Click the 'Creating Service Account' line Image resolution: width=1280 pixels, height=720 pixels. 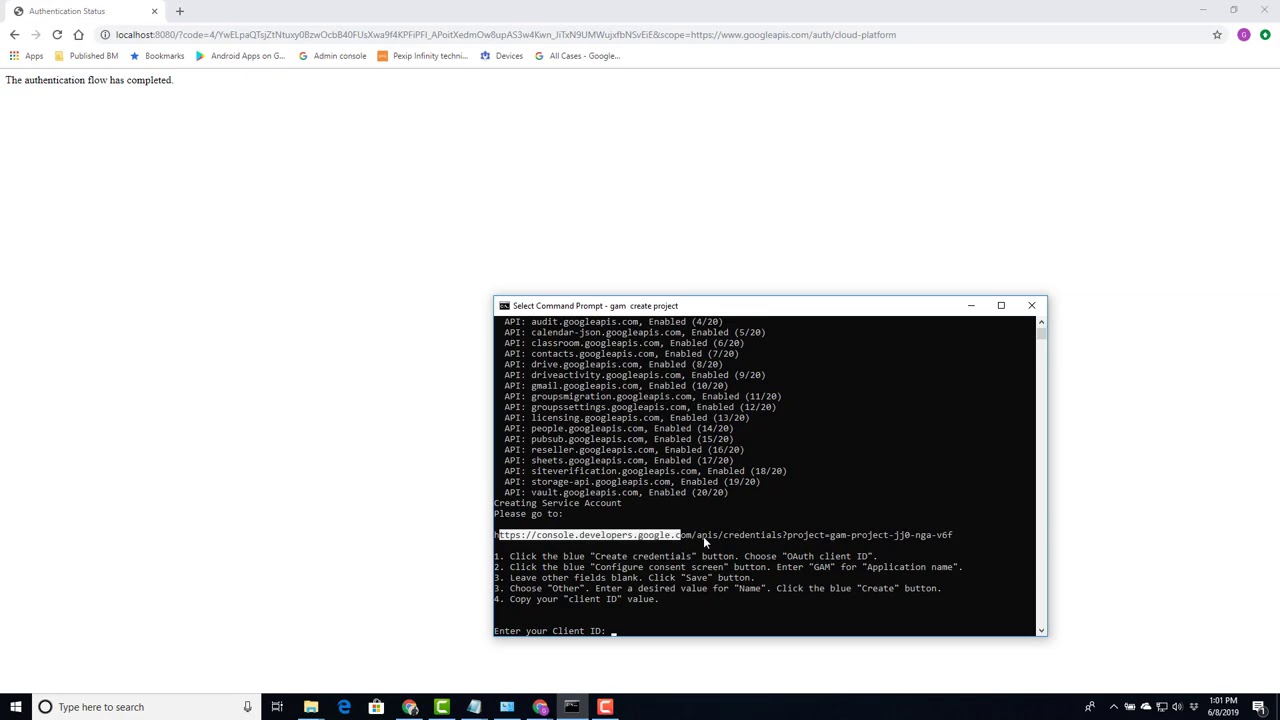[x=557, y=503]
